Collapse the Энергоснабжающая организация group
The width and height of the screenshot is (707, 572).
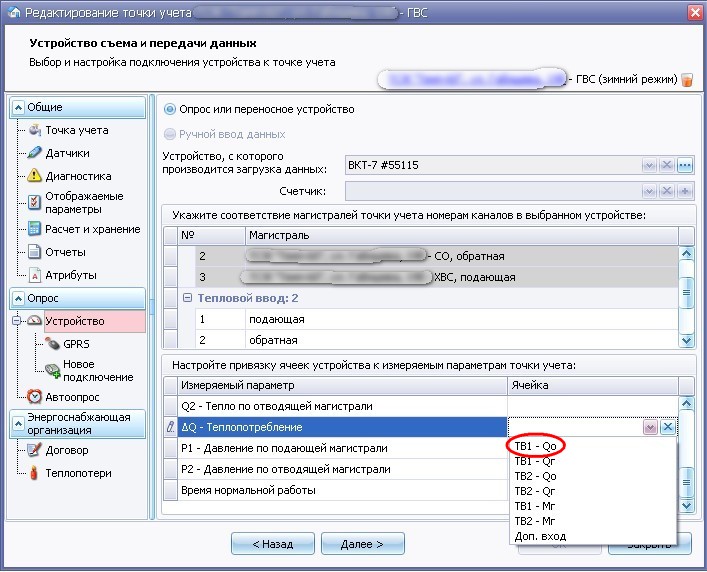pyautogui.click(x=18, y=424)
